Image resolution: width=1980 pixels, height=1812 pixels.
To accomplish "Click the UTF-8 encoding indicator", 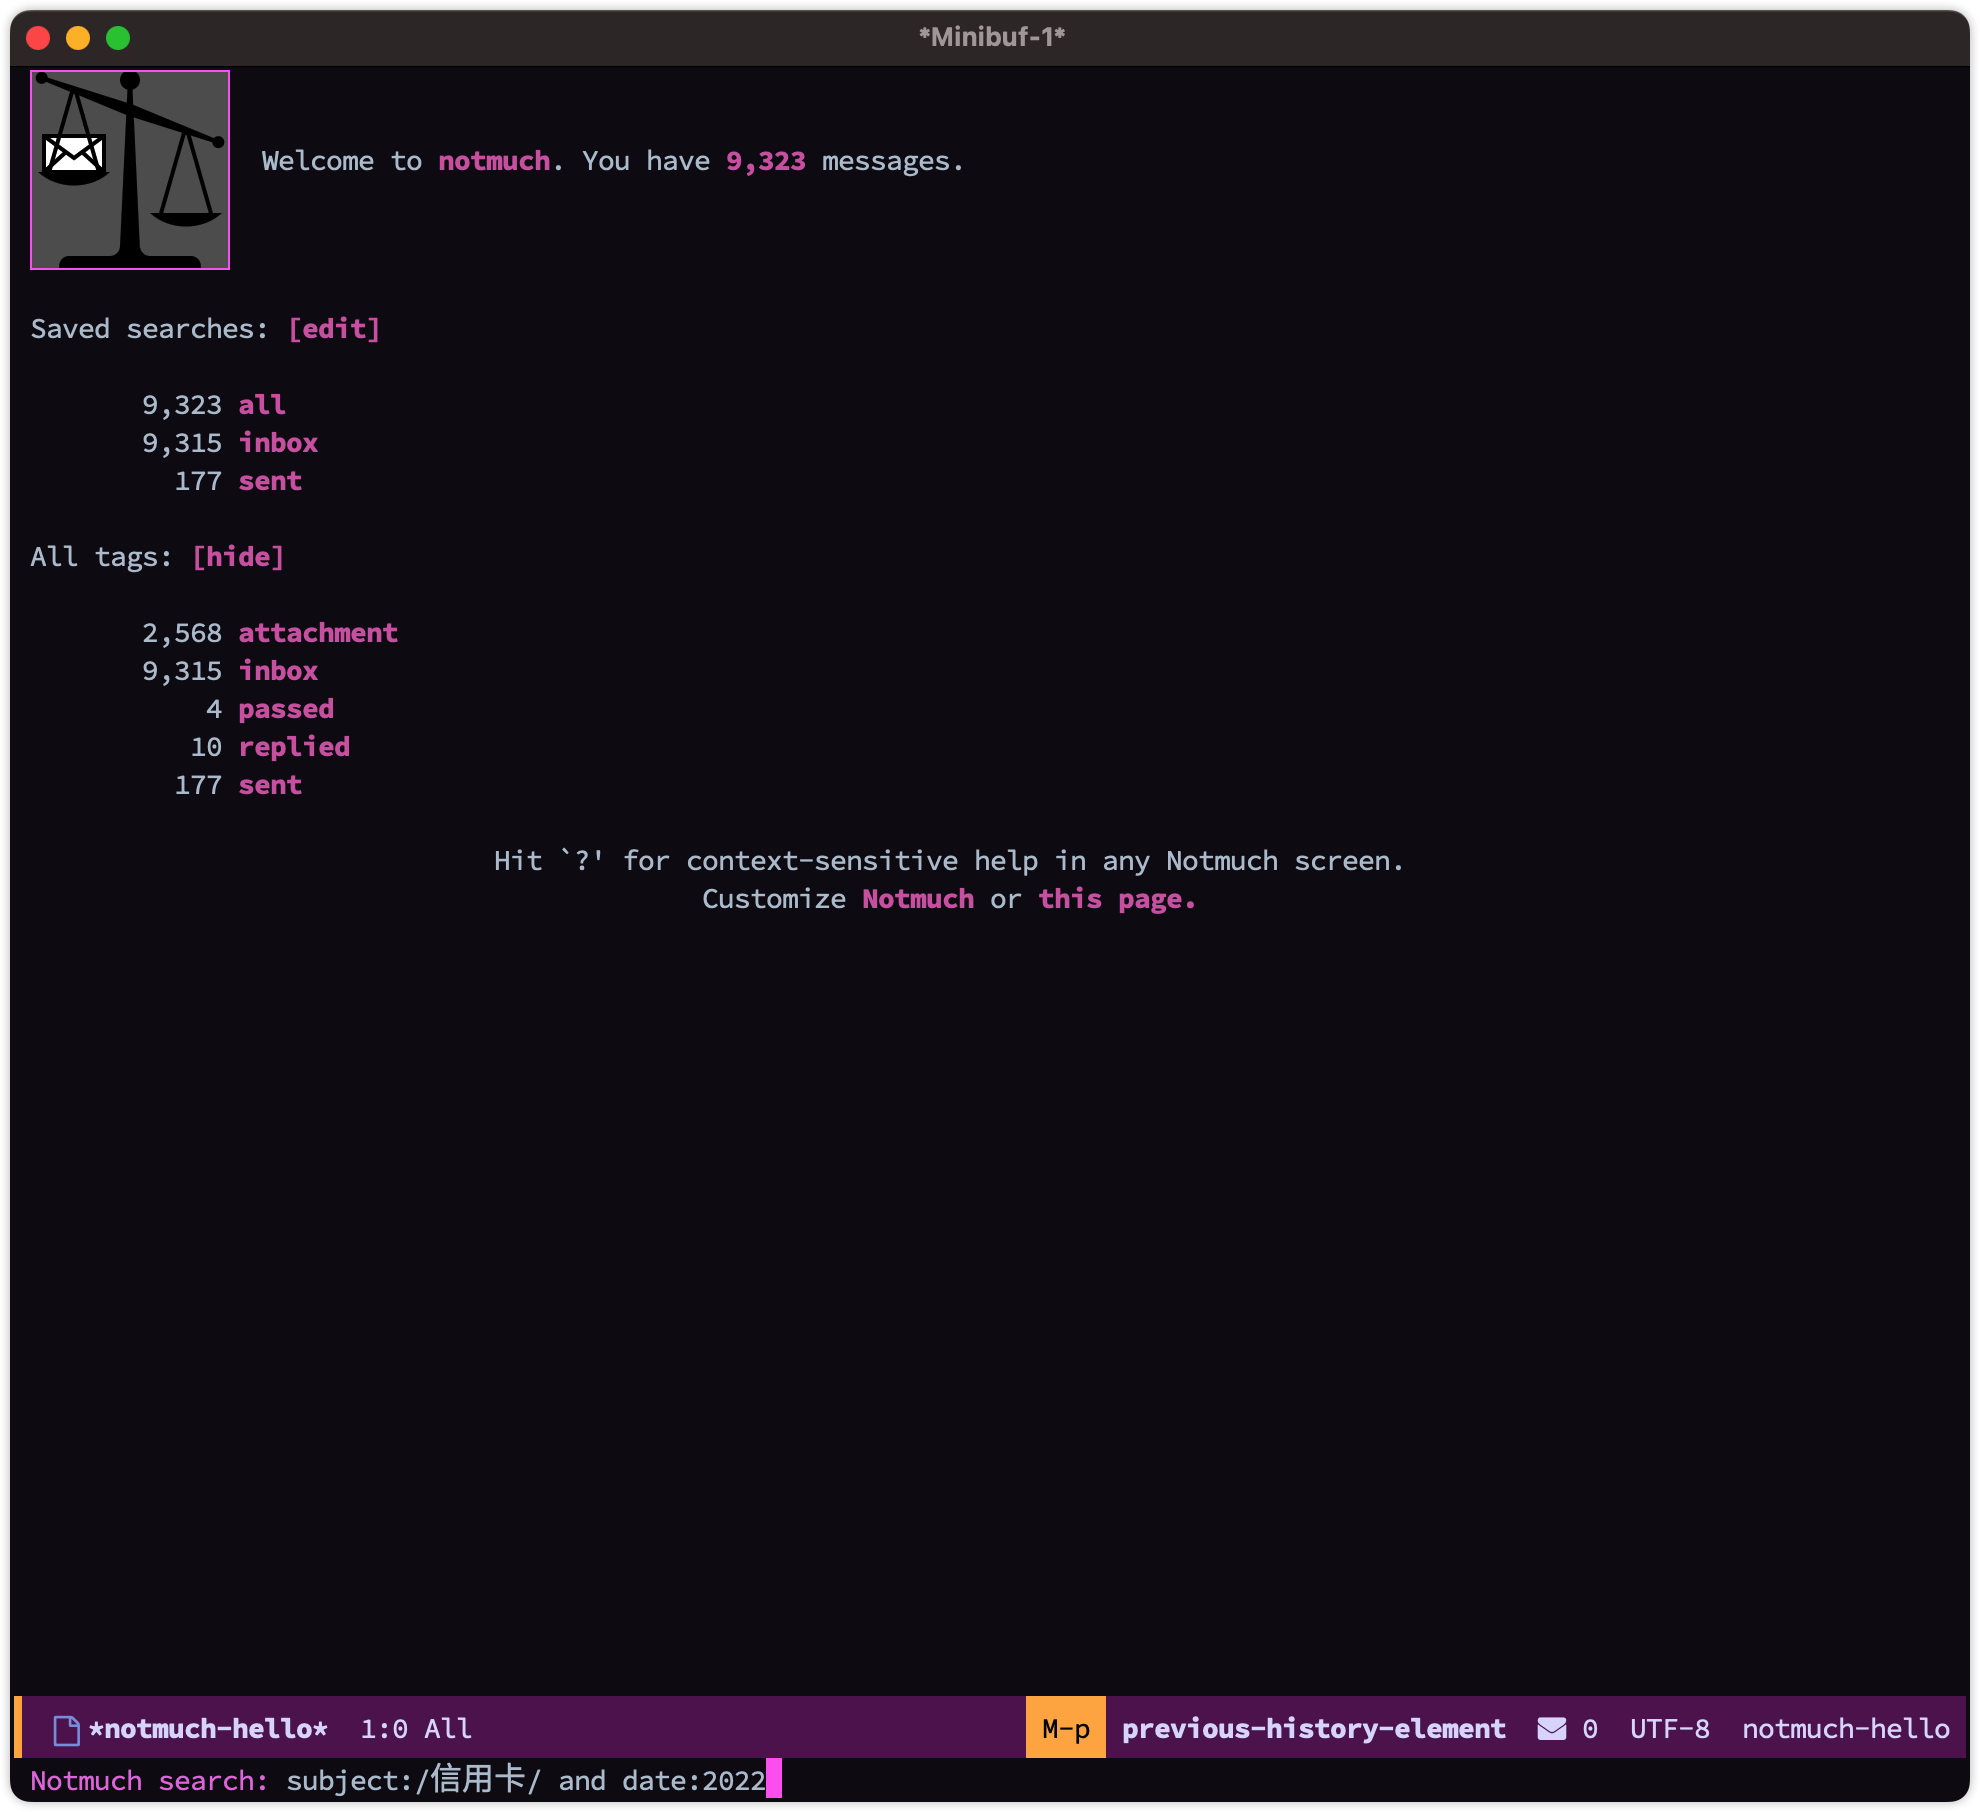I will tap(1670, 1729).
